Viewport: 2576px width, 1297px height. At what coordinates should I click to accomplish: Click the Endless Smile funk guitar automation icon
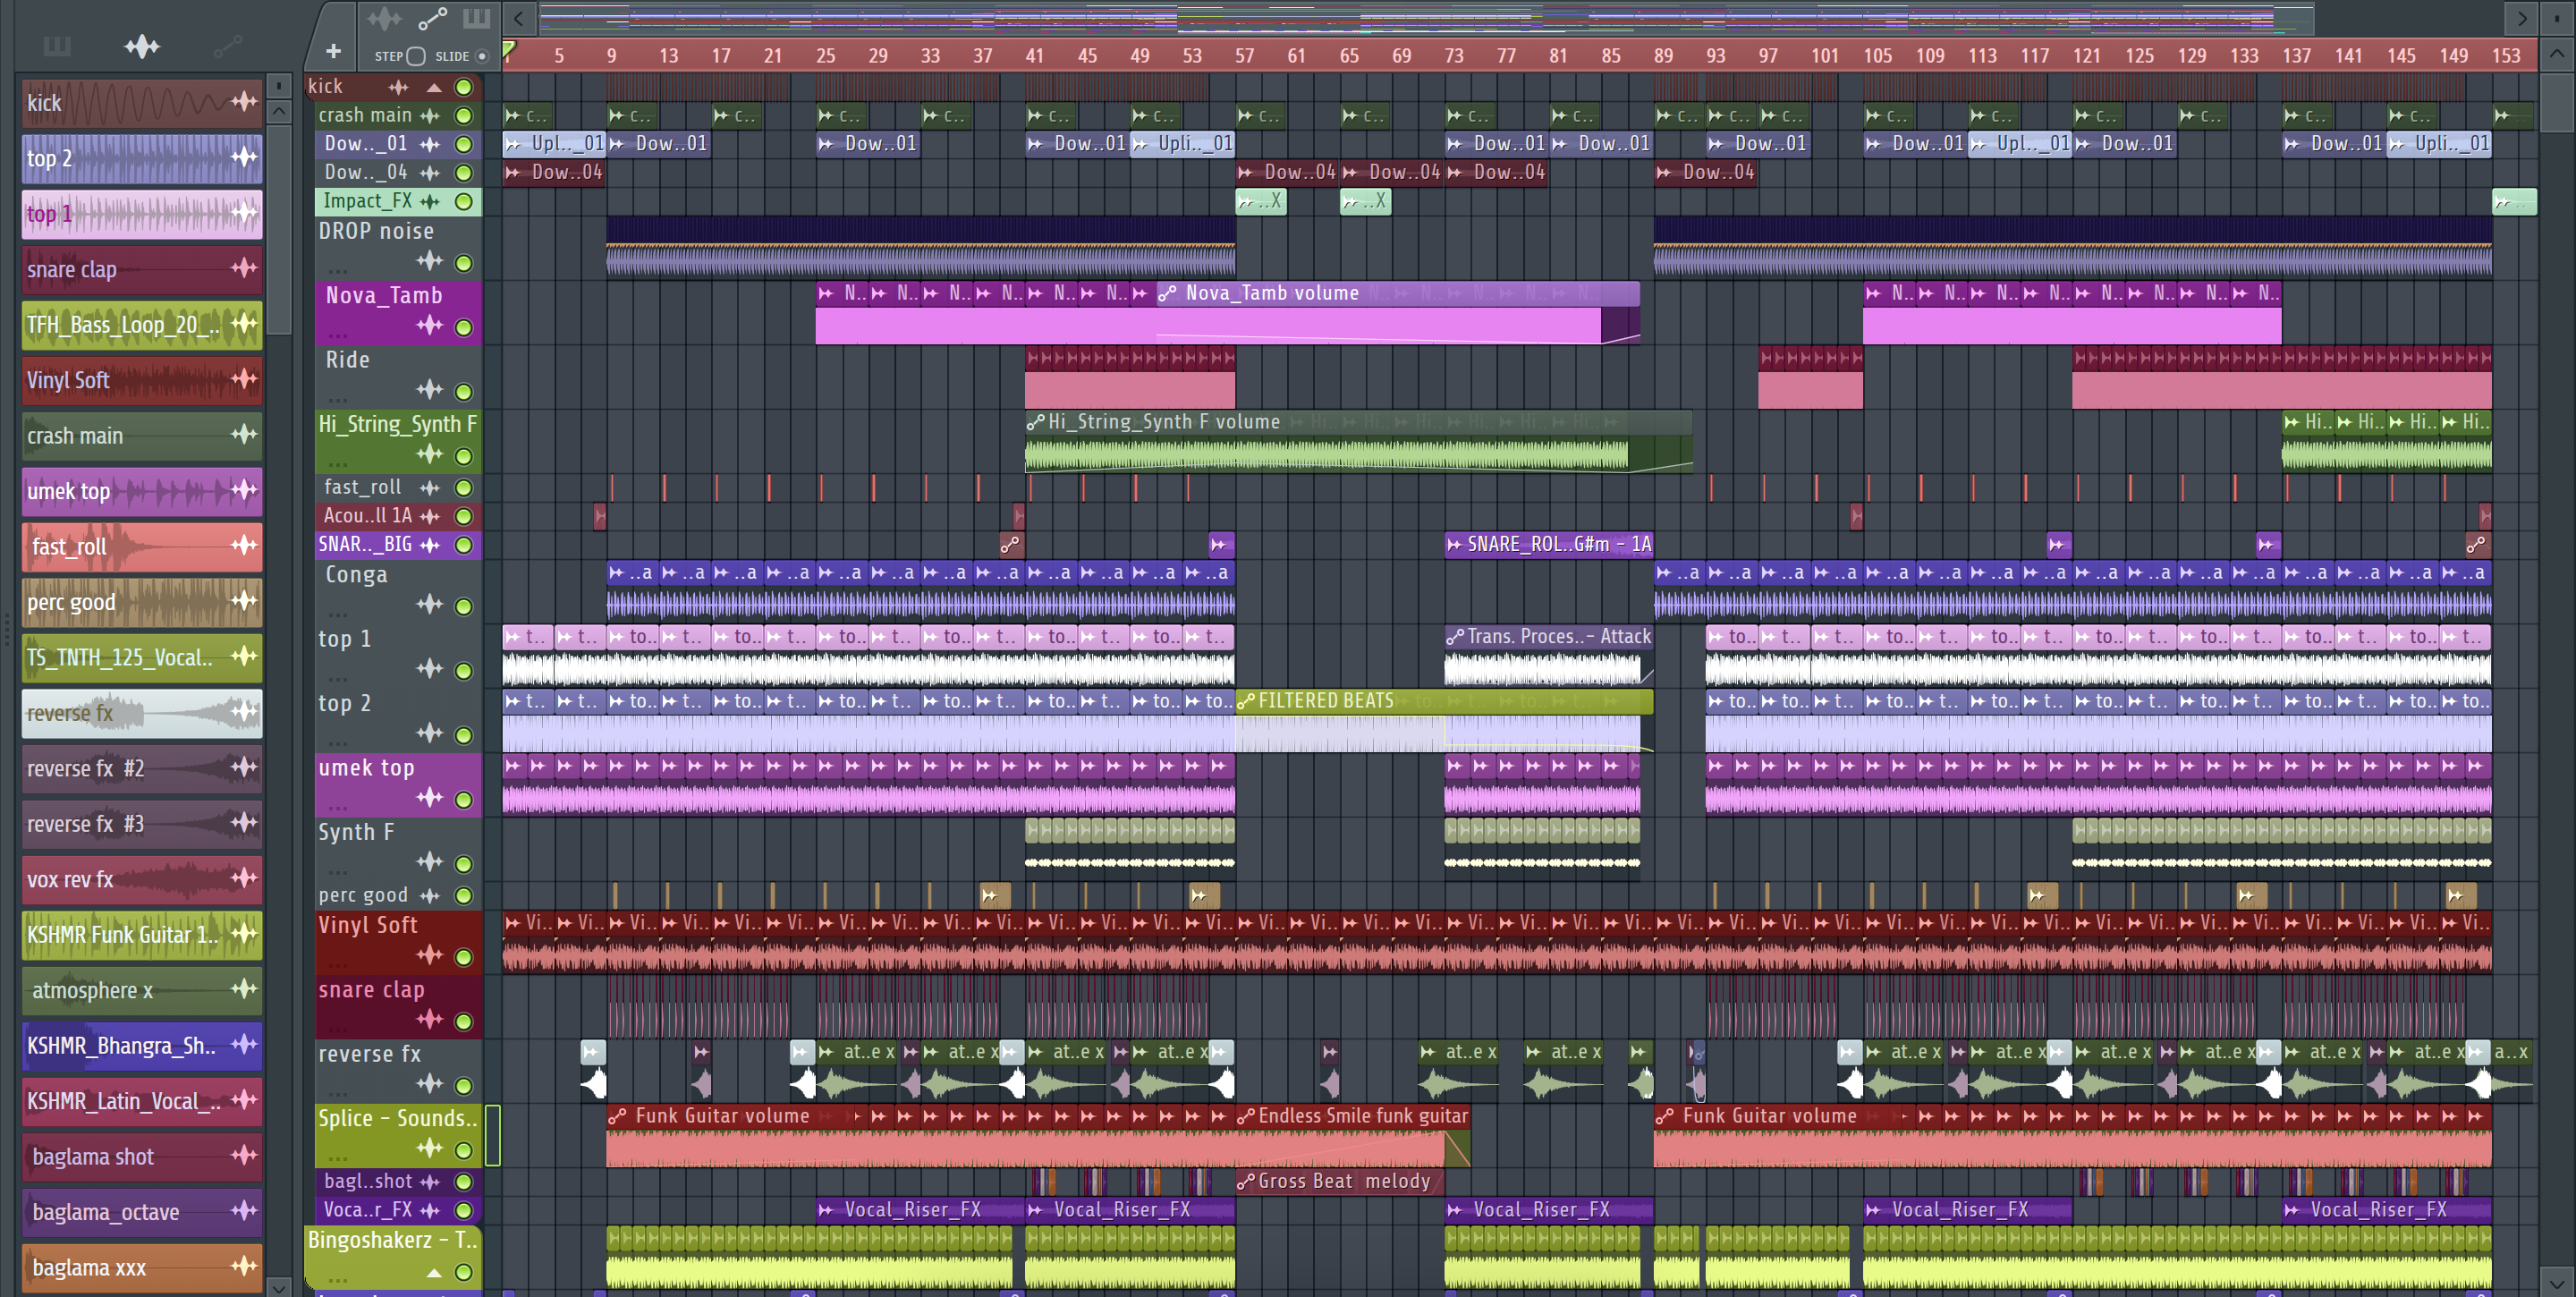pyautogui.click(x=1246, y=1117)
